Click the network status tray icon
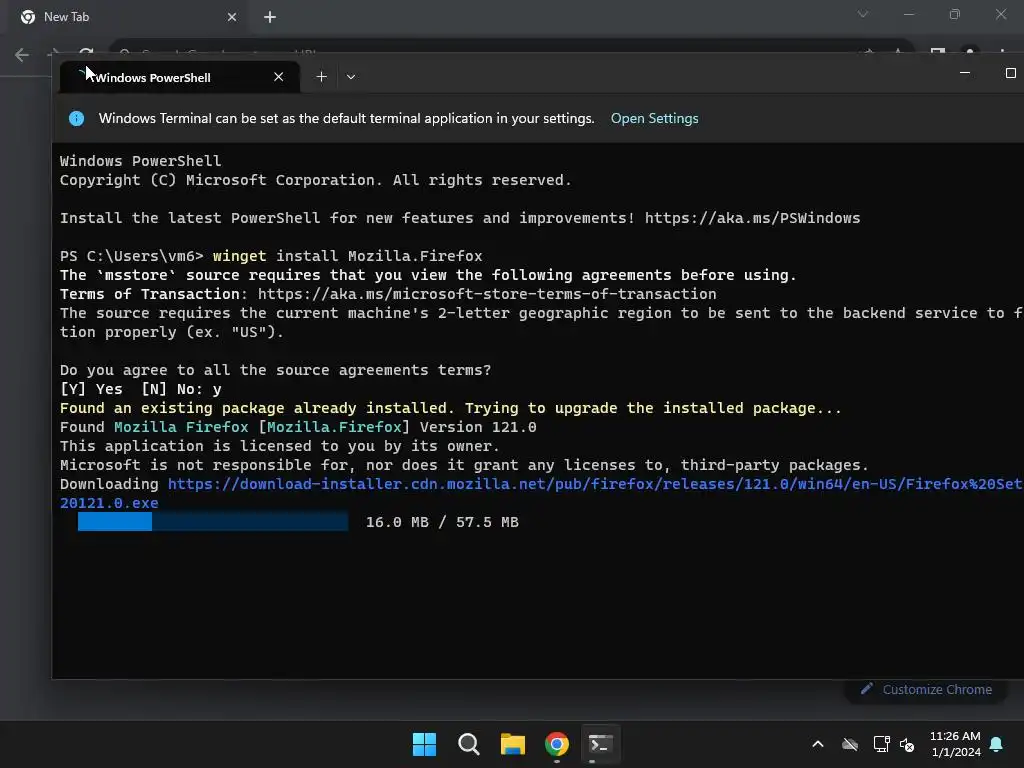 click(x=882, y=744)
